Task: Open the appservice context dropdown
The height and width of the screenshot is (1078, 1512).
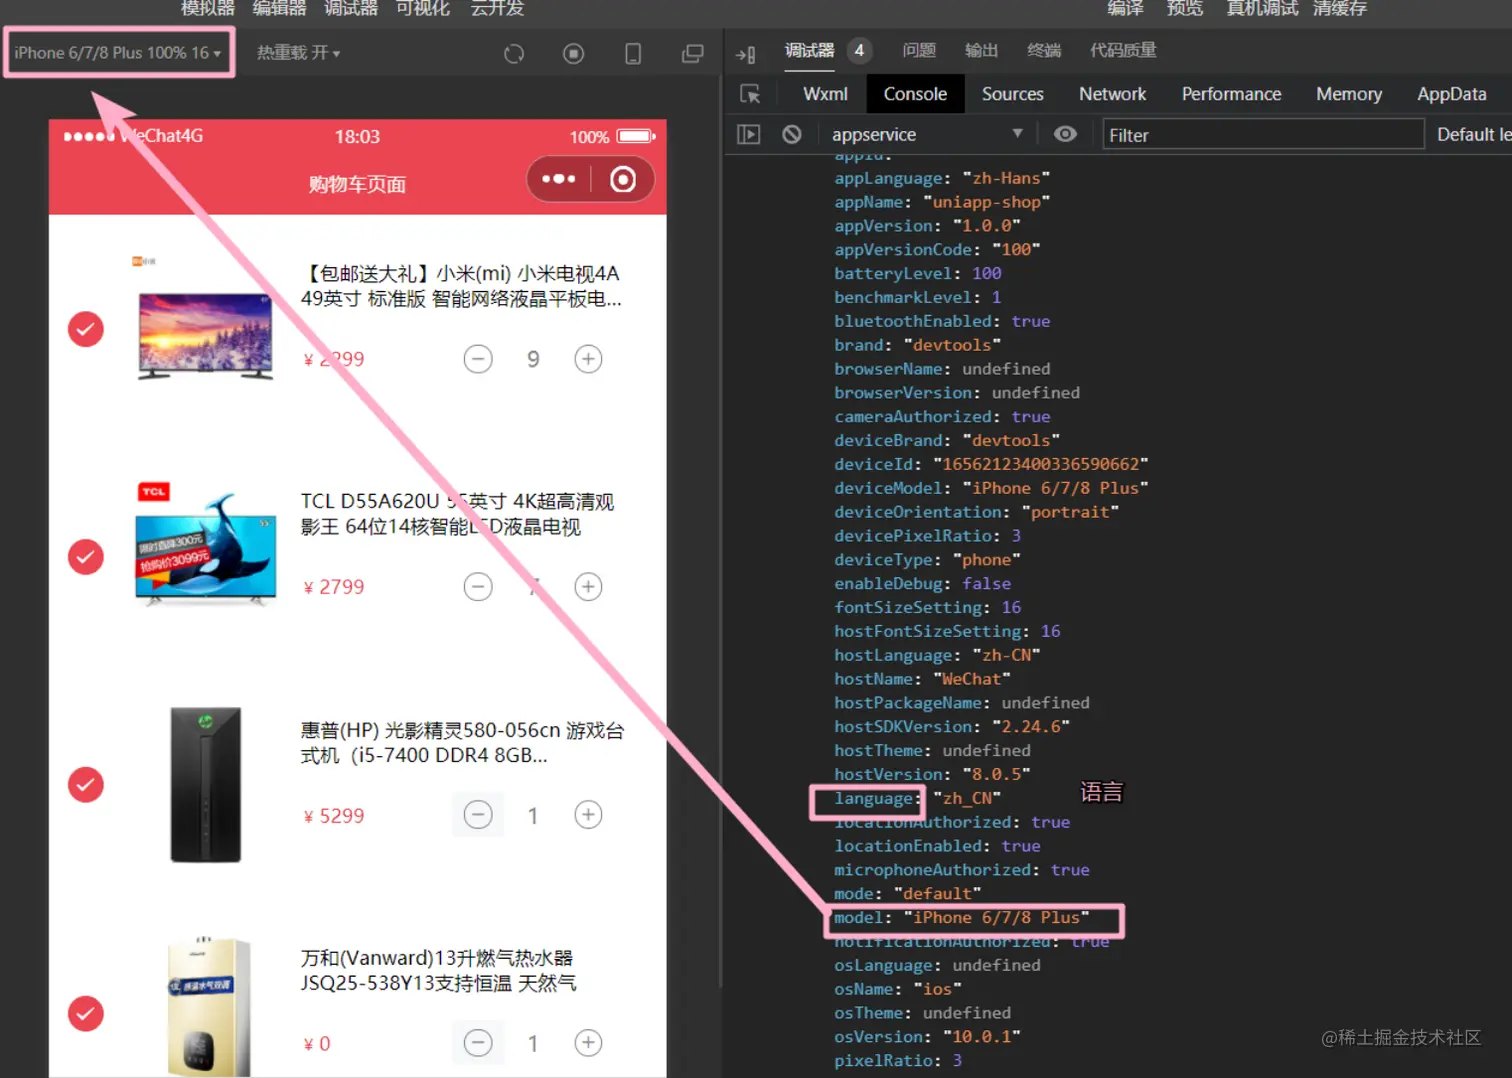Action: point(926,134)
